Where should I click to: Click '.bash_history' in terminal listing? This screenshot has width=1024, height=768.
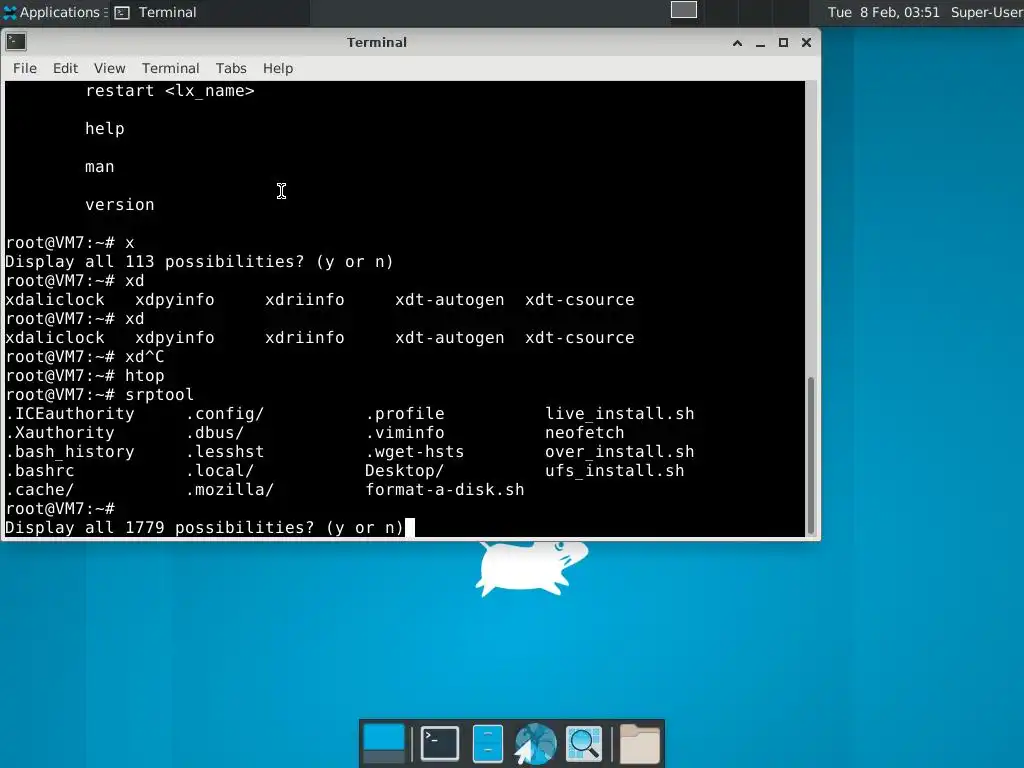(70, 452)
